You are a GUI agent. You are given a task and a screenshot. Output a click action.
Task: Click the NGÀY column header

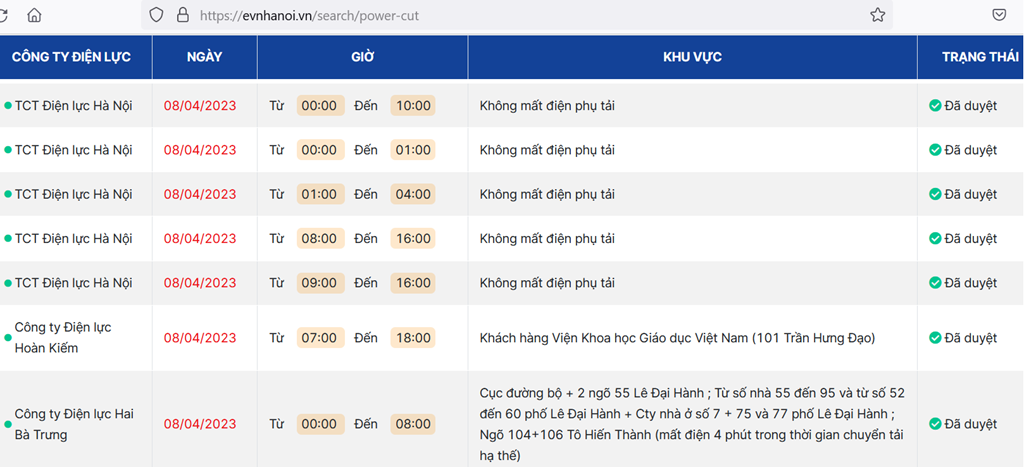point(204,57)
